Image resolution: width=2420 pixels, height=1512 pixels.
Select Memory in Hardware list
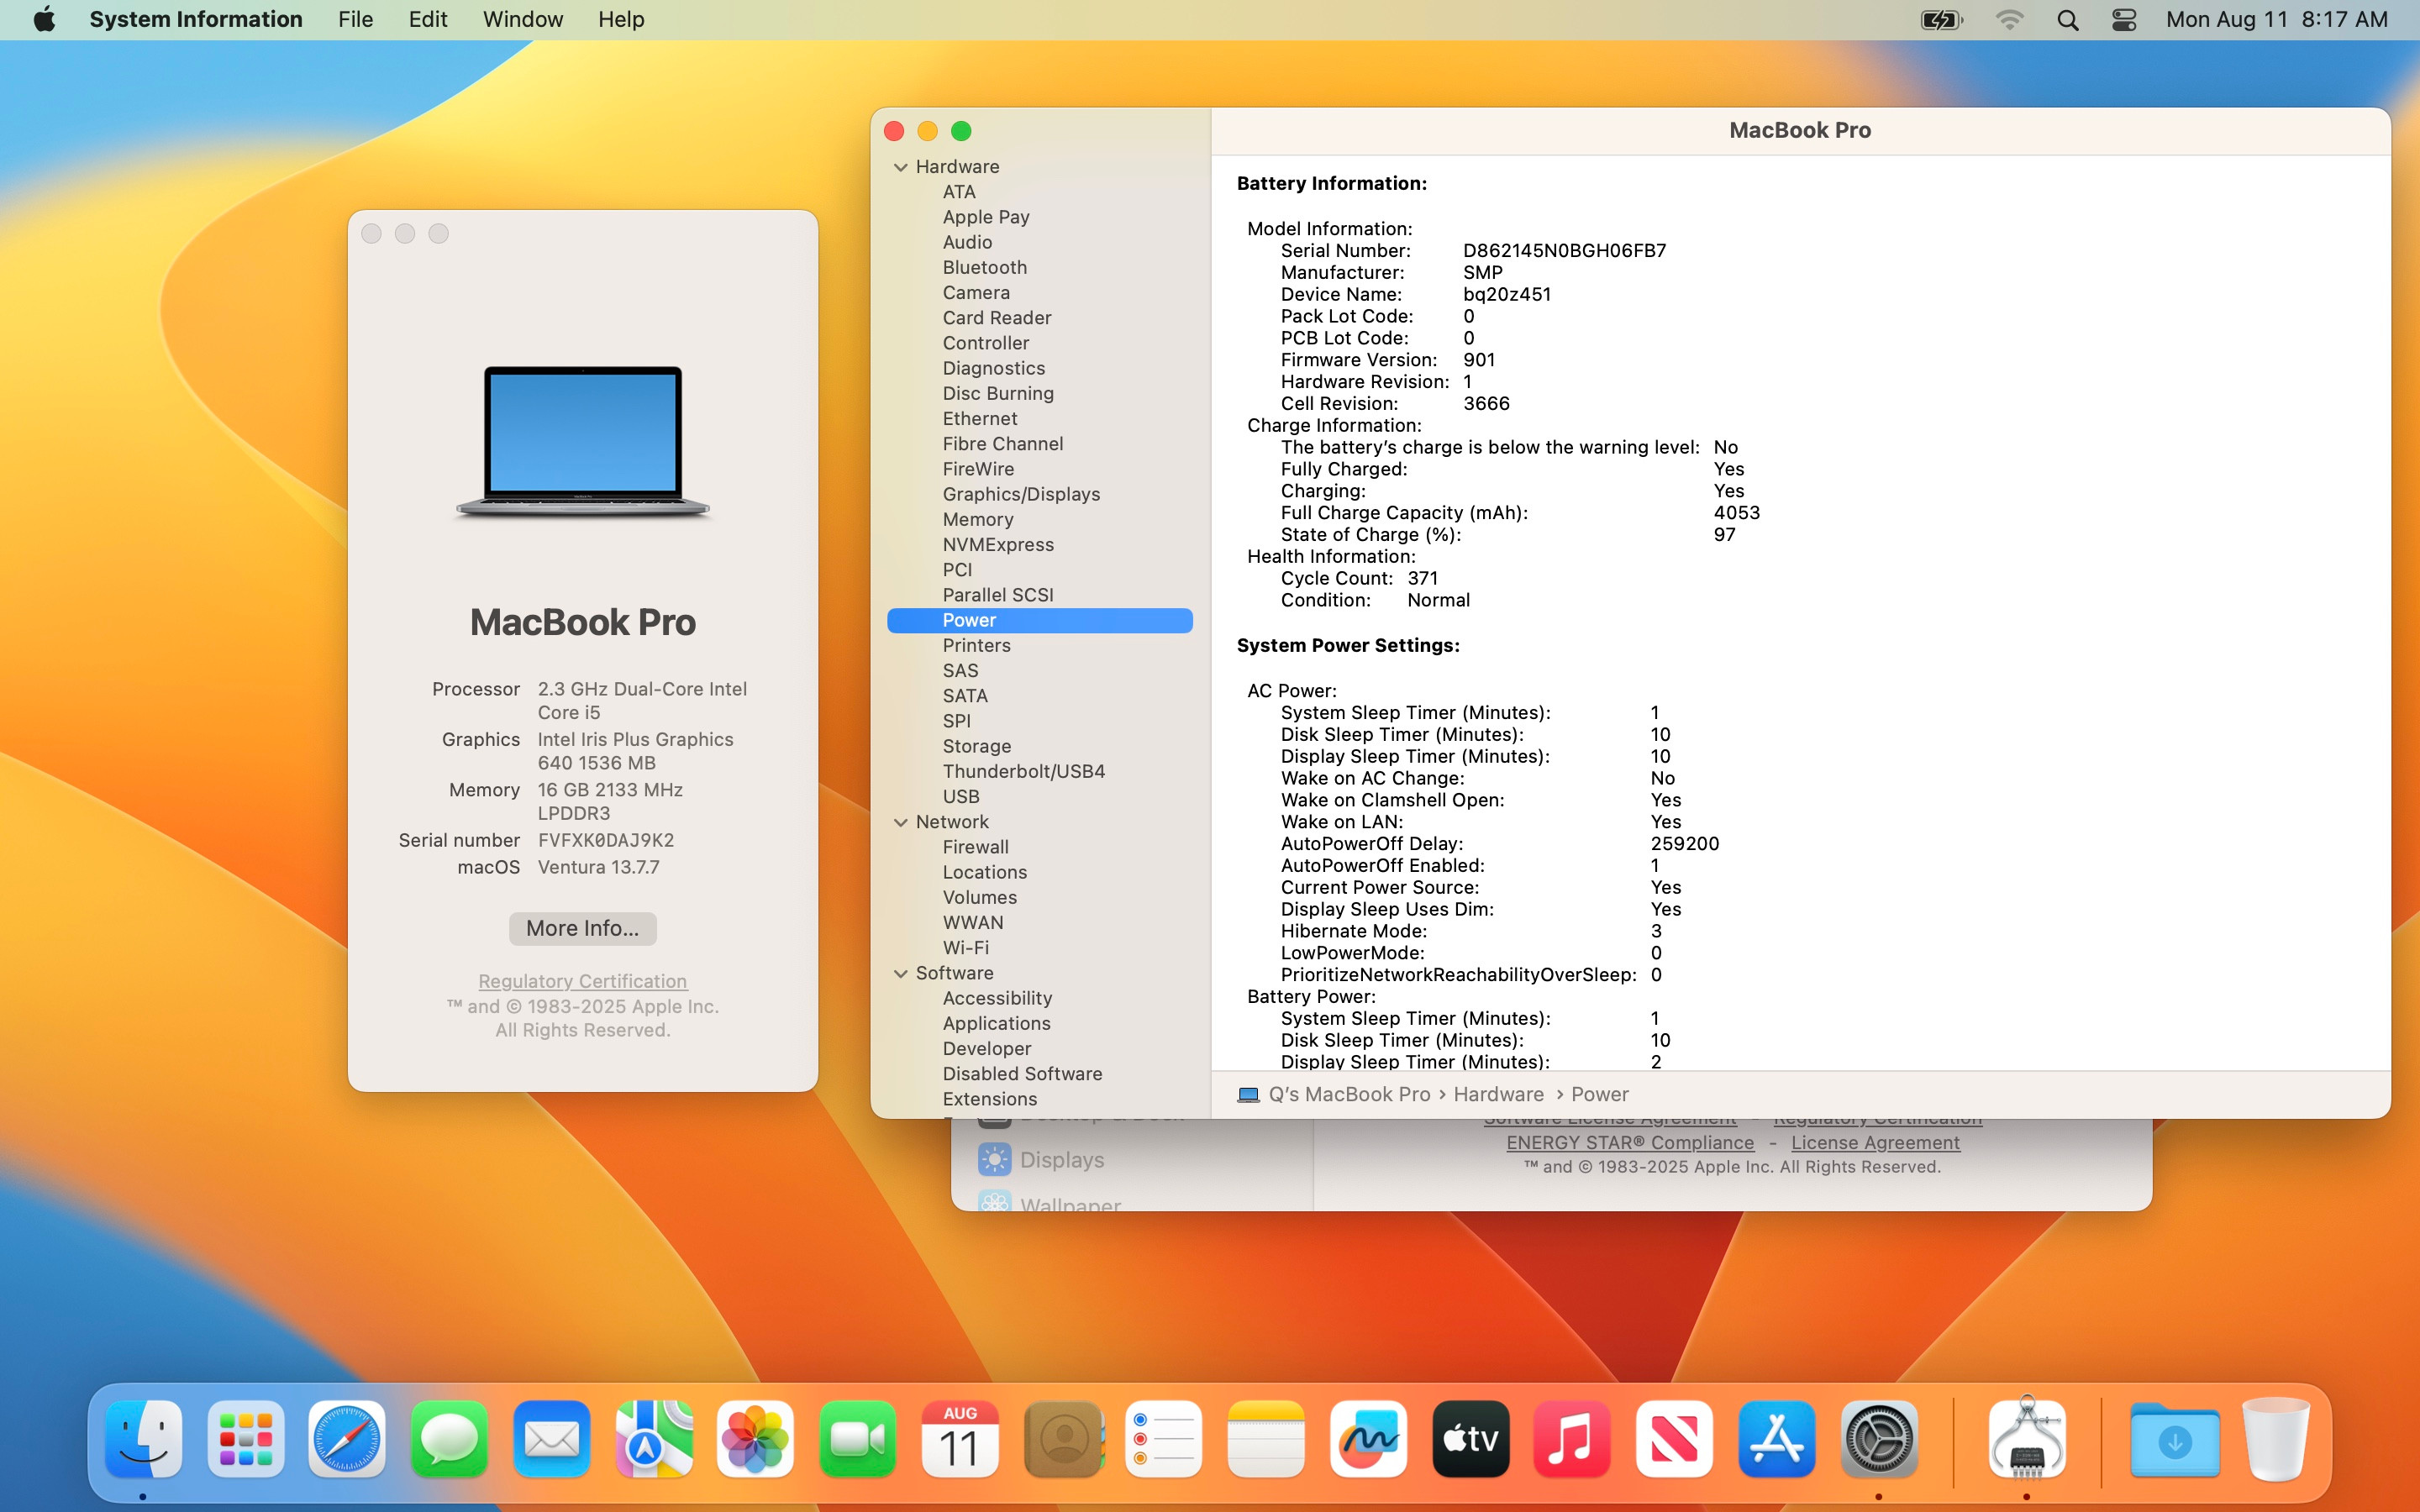978,519
